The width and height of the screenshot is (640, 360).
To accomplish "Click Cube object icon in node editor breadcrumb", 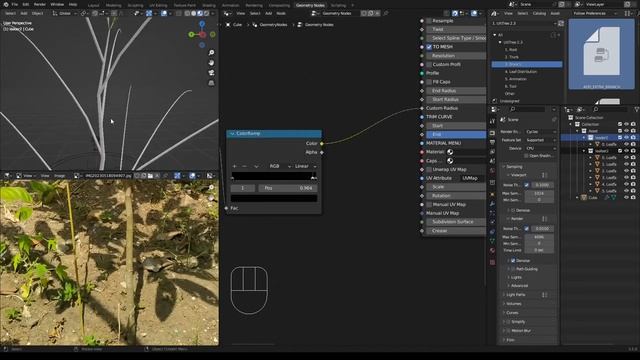I will pos(228,25).
